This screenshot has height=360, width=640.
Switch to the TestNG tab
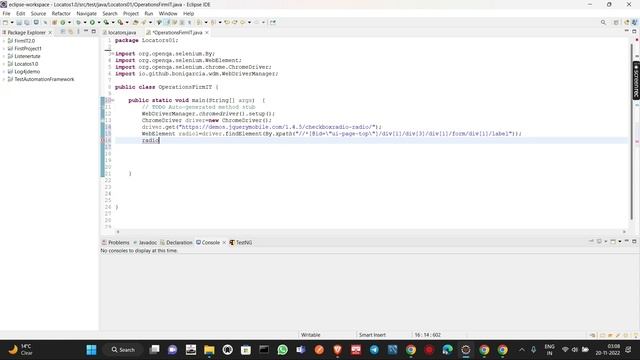pyautogui.click(x=241, y=242)
